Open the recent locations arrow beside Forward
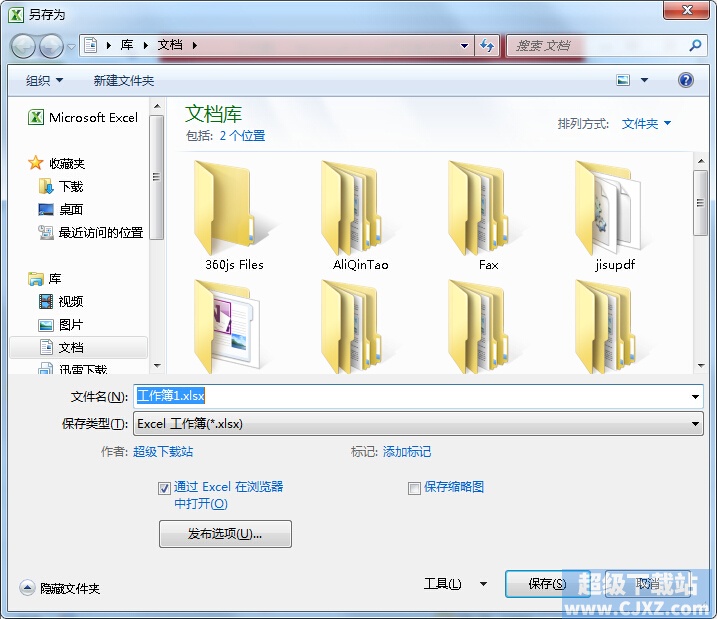 click(71, 46)
